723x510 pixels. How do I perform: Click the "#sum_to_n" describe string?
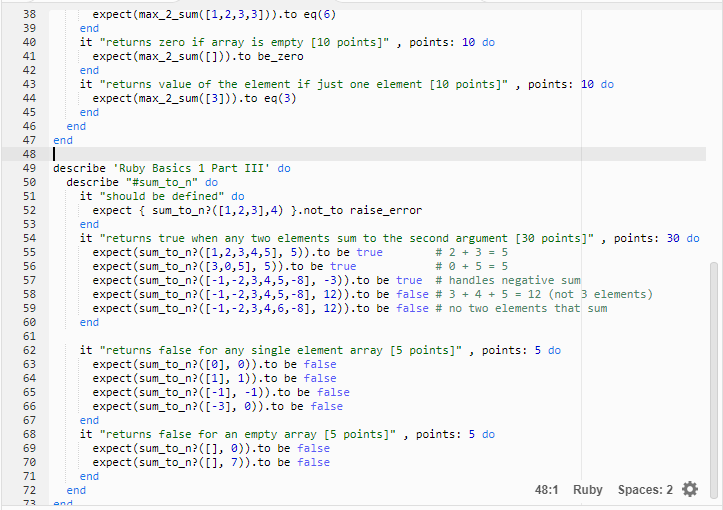[x=162, y=182]
